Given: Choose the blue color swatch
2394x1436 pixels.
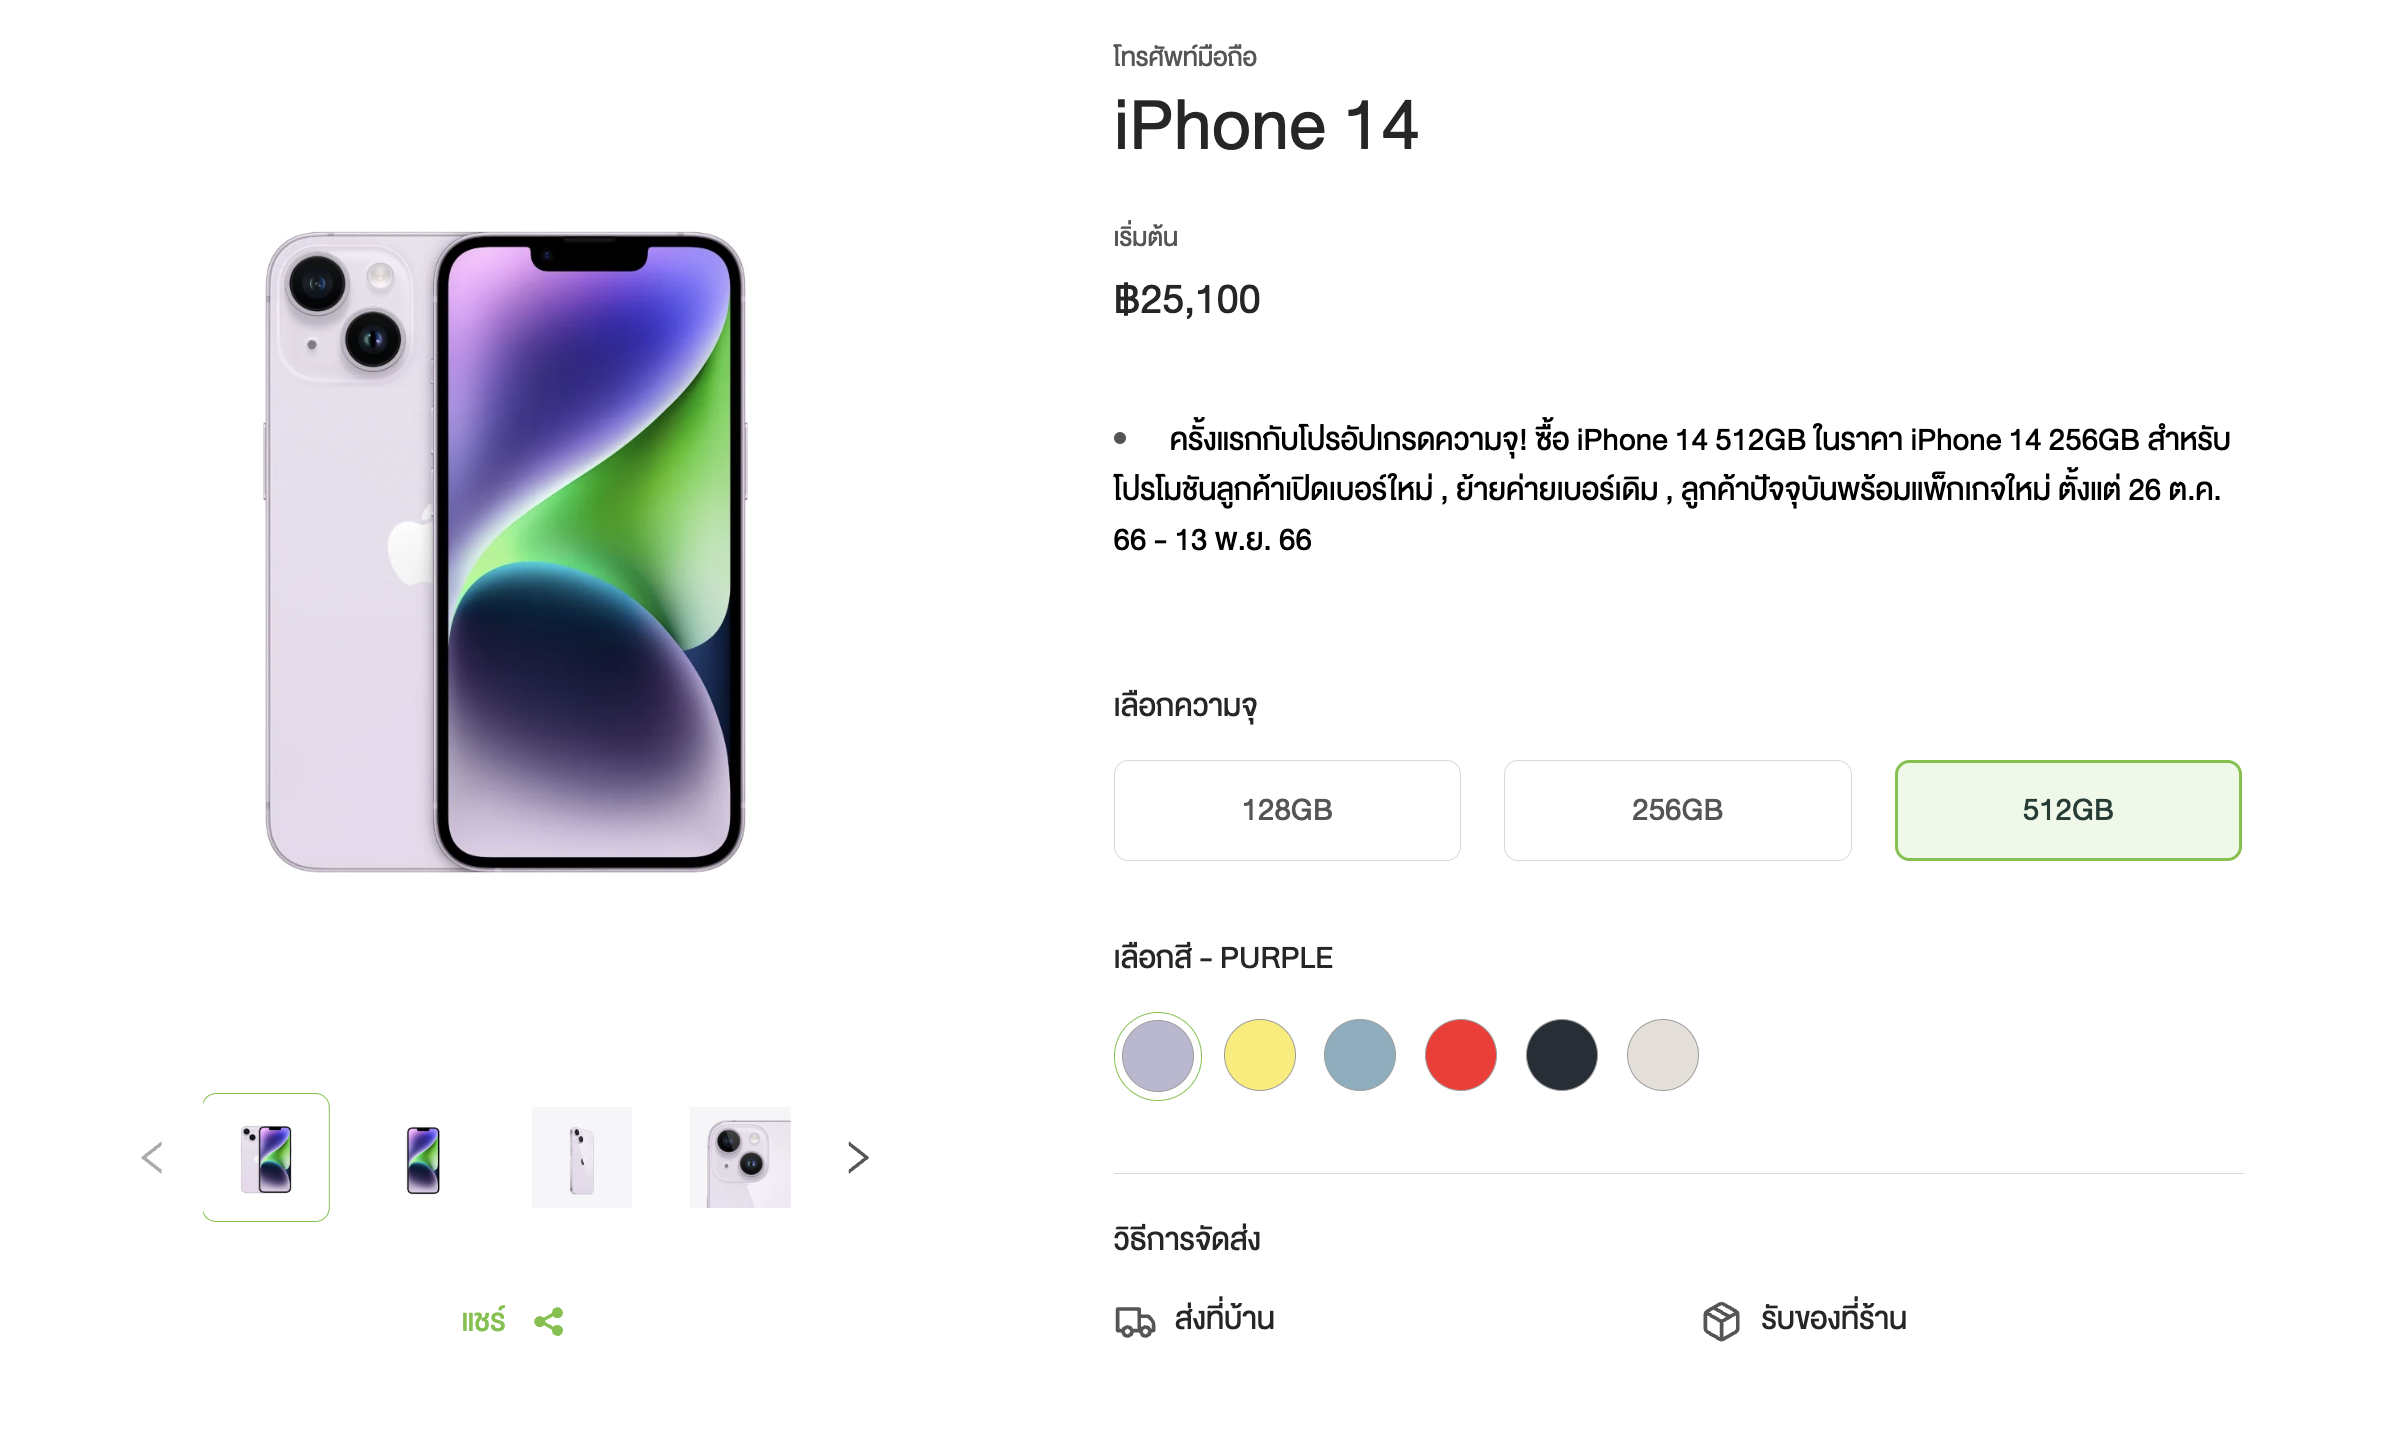Looking at the screenshot, I should [1360, 1055].
